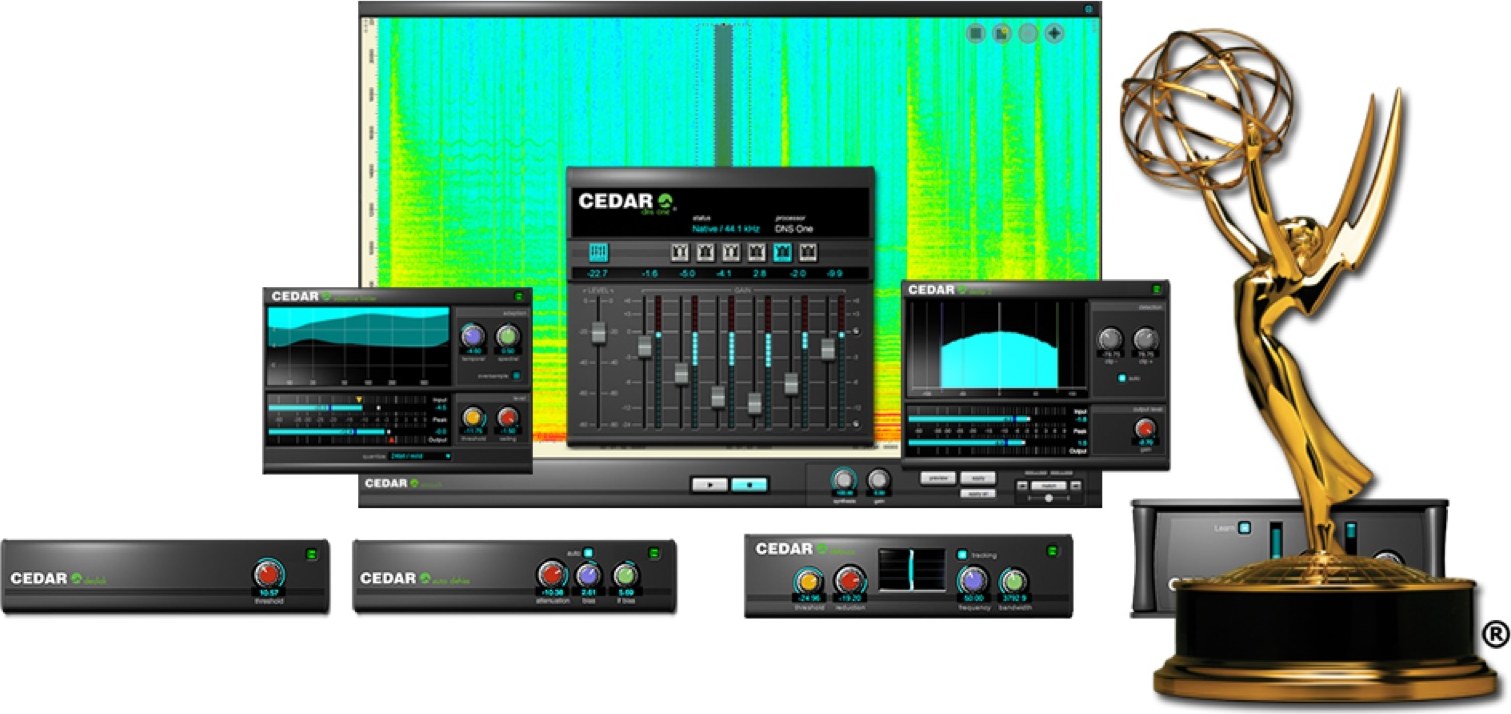Toggle the auto checkbox in the declip plugin
The height and width of the screenshot is (714, 1511).
(x=1122, y=378)
